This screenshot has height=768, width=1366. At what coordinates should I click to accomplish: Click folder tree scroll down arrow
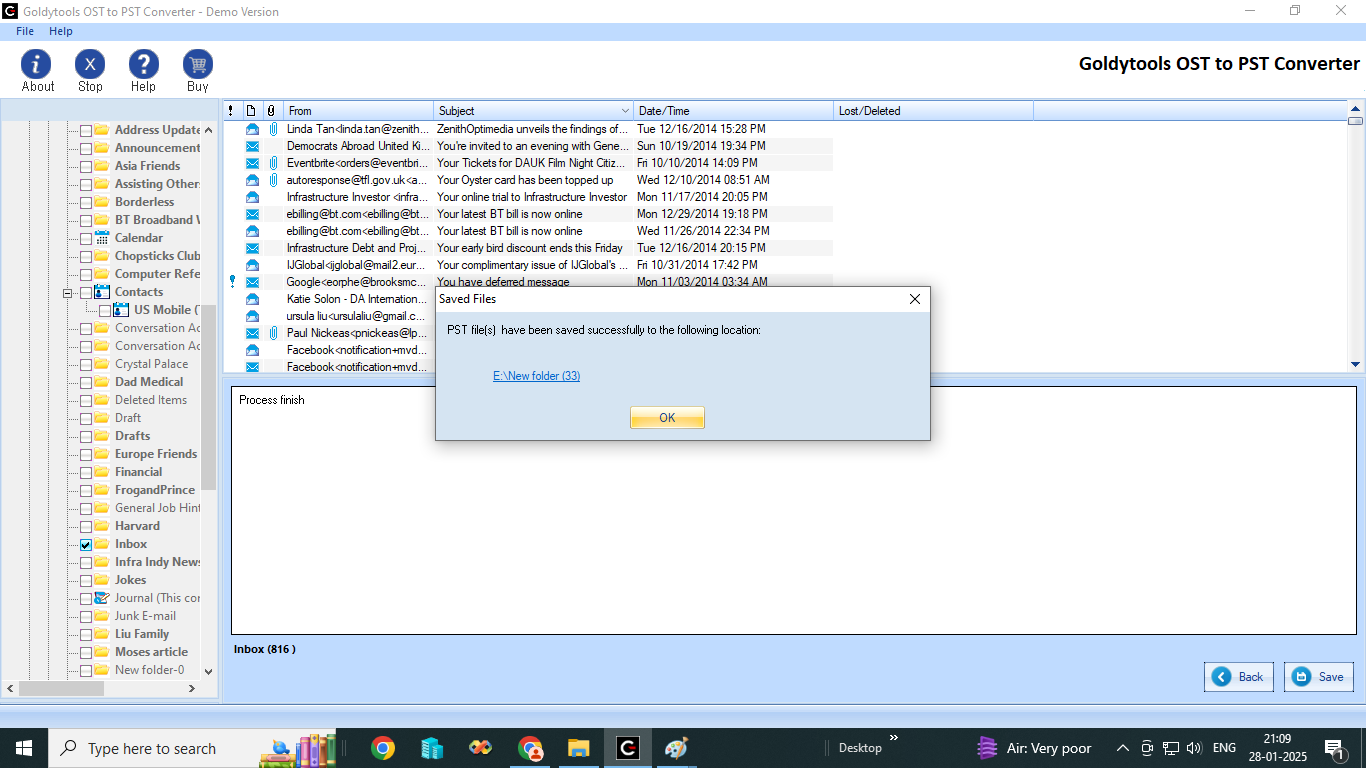click(209, 671)
